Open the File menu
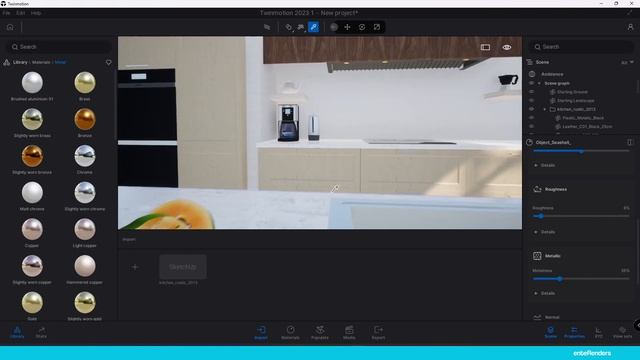Image resolution: width=640 pixels, height=360 pixels. [6, 13]
